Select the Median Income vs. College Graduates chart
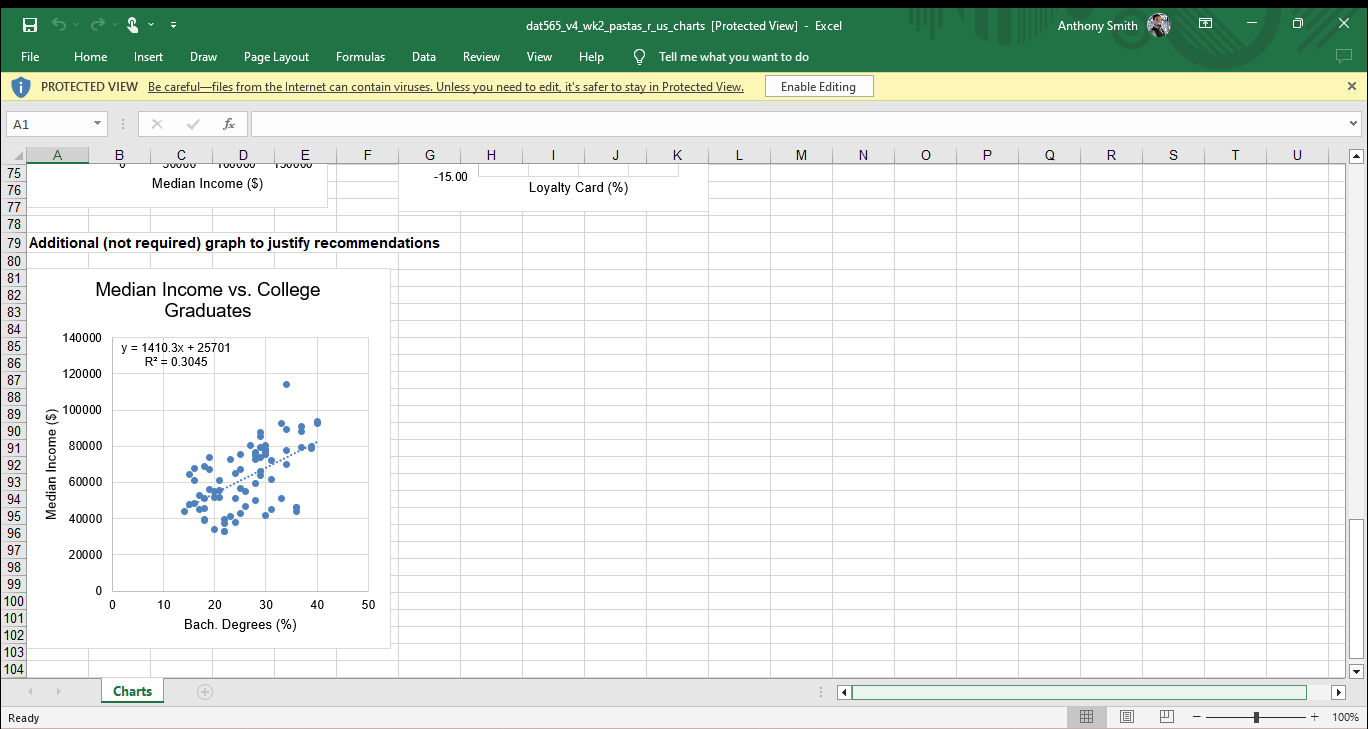The height and width of the screenshot is (729, 1368). (x=208, y=458)
